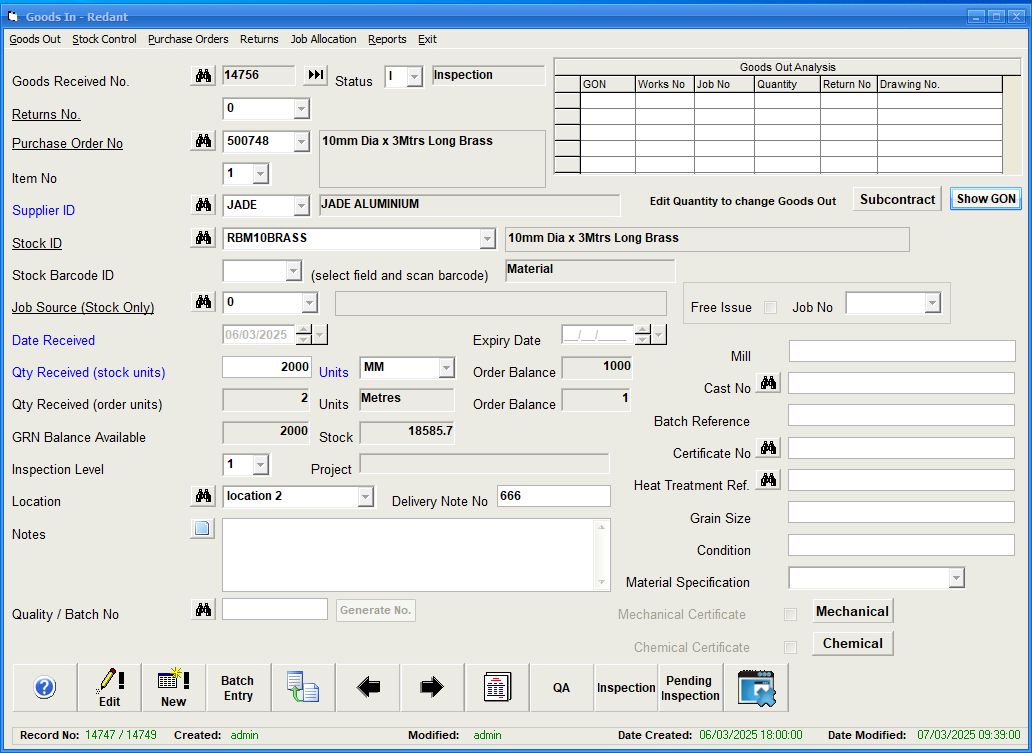Viewport: 1032px width, 753px height.
Task: Click the exit window icon in bottom toolbar
Action: [x=756, y=687]
